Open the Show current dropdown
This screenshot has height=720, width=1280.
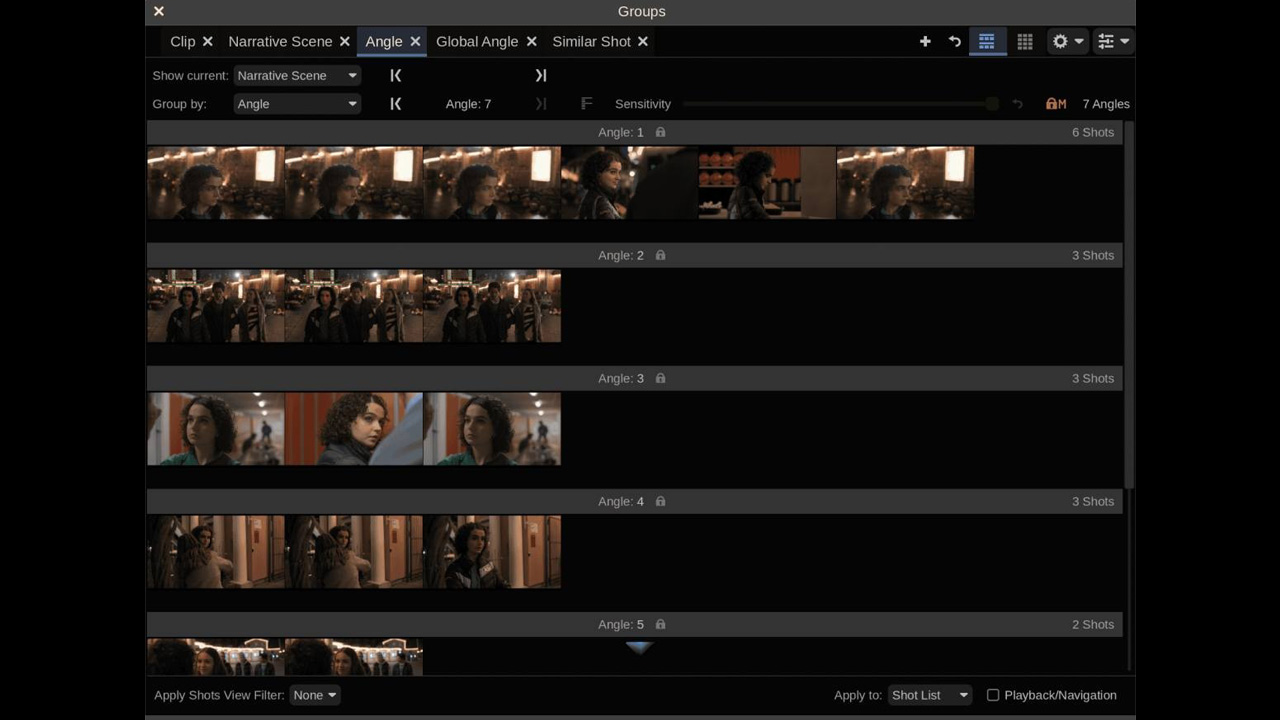297,75
